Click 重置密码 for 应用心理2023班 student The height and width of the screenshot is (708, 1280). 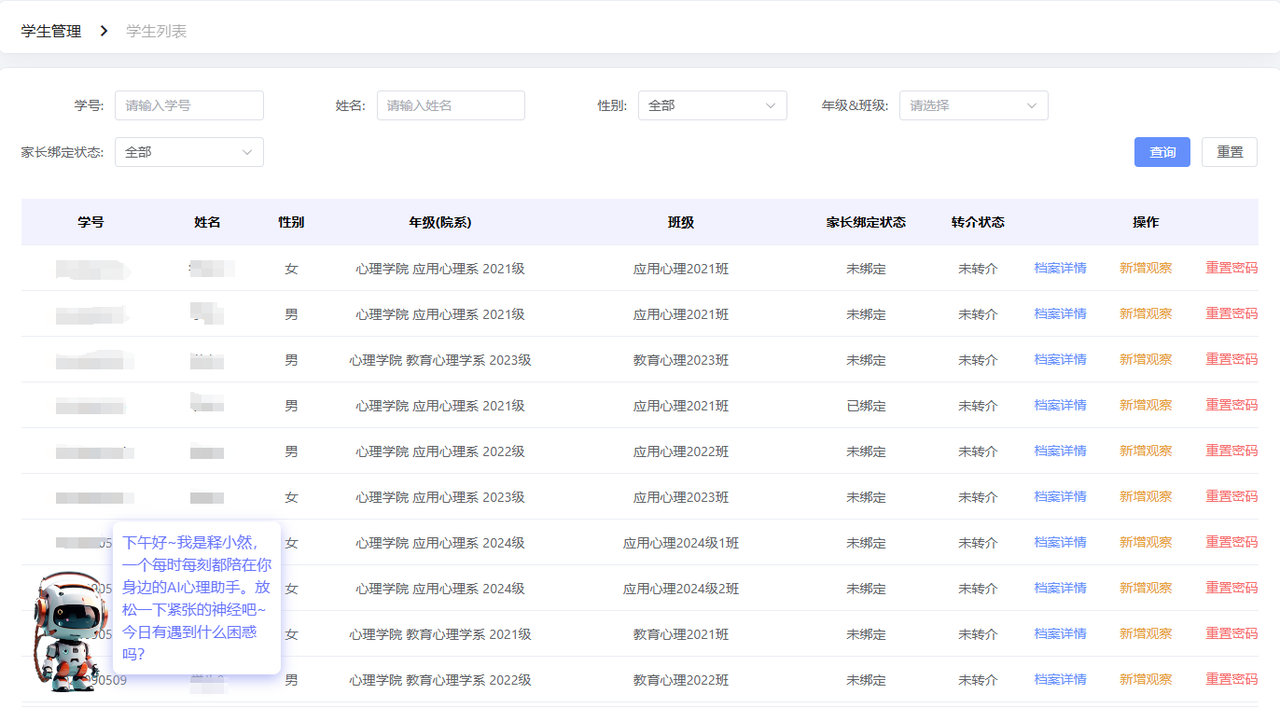pyautogui.click(x=1232, y=497)
